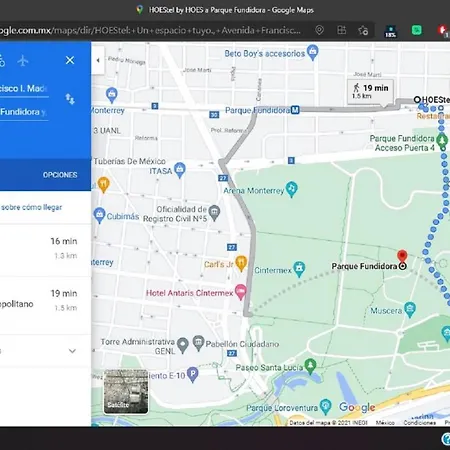
Task: Click Parque Fundidora Acceso Puerta 4 pin
Action: (442, 141)
